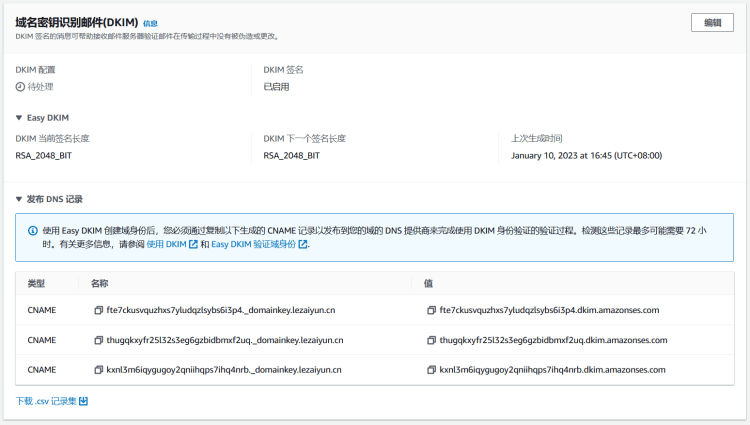This screenshot has height=425, width=750.
Task: Select the kxnl3m6iqygugoy2 _domainkey.lezaiyun.cn name text
Action: (x=224, y=369)
